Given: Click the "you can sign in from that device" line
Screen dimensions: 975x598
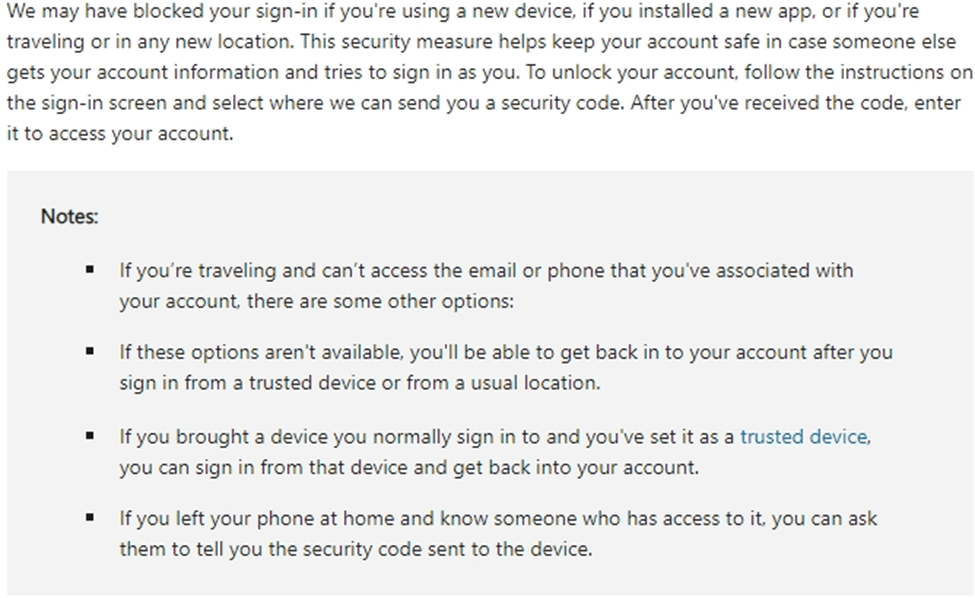Looking at the screenshot, I should coord(409,467).
